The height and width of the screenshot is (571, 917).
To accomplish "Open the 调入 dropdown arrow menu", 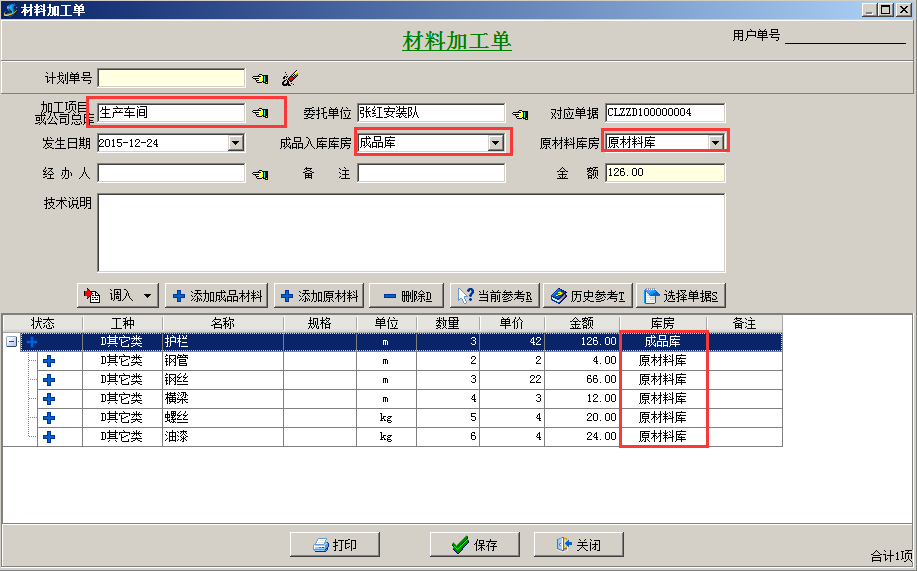I will click(x=149, y=296).
